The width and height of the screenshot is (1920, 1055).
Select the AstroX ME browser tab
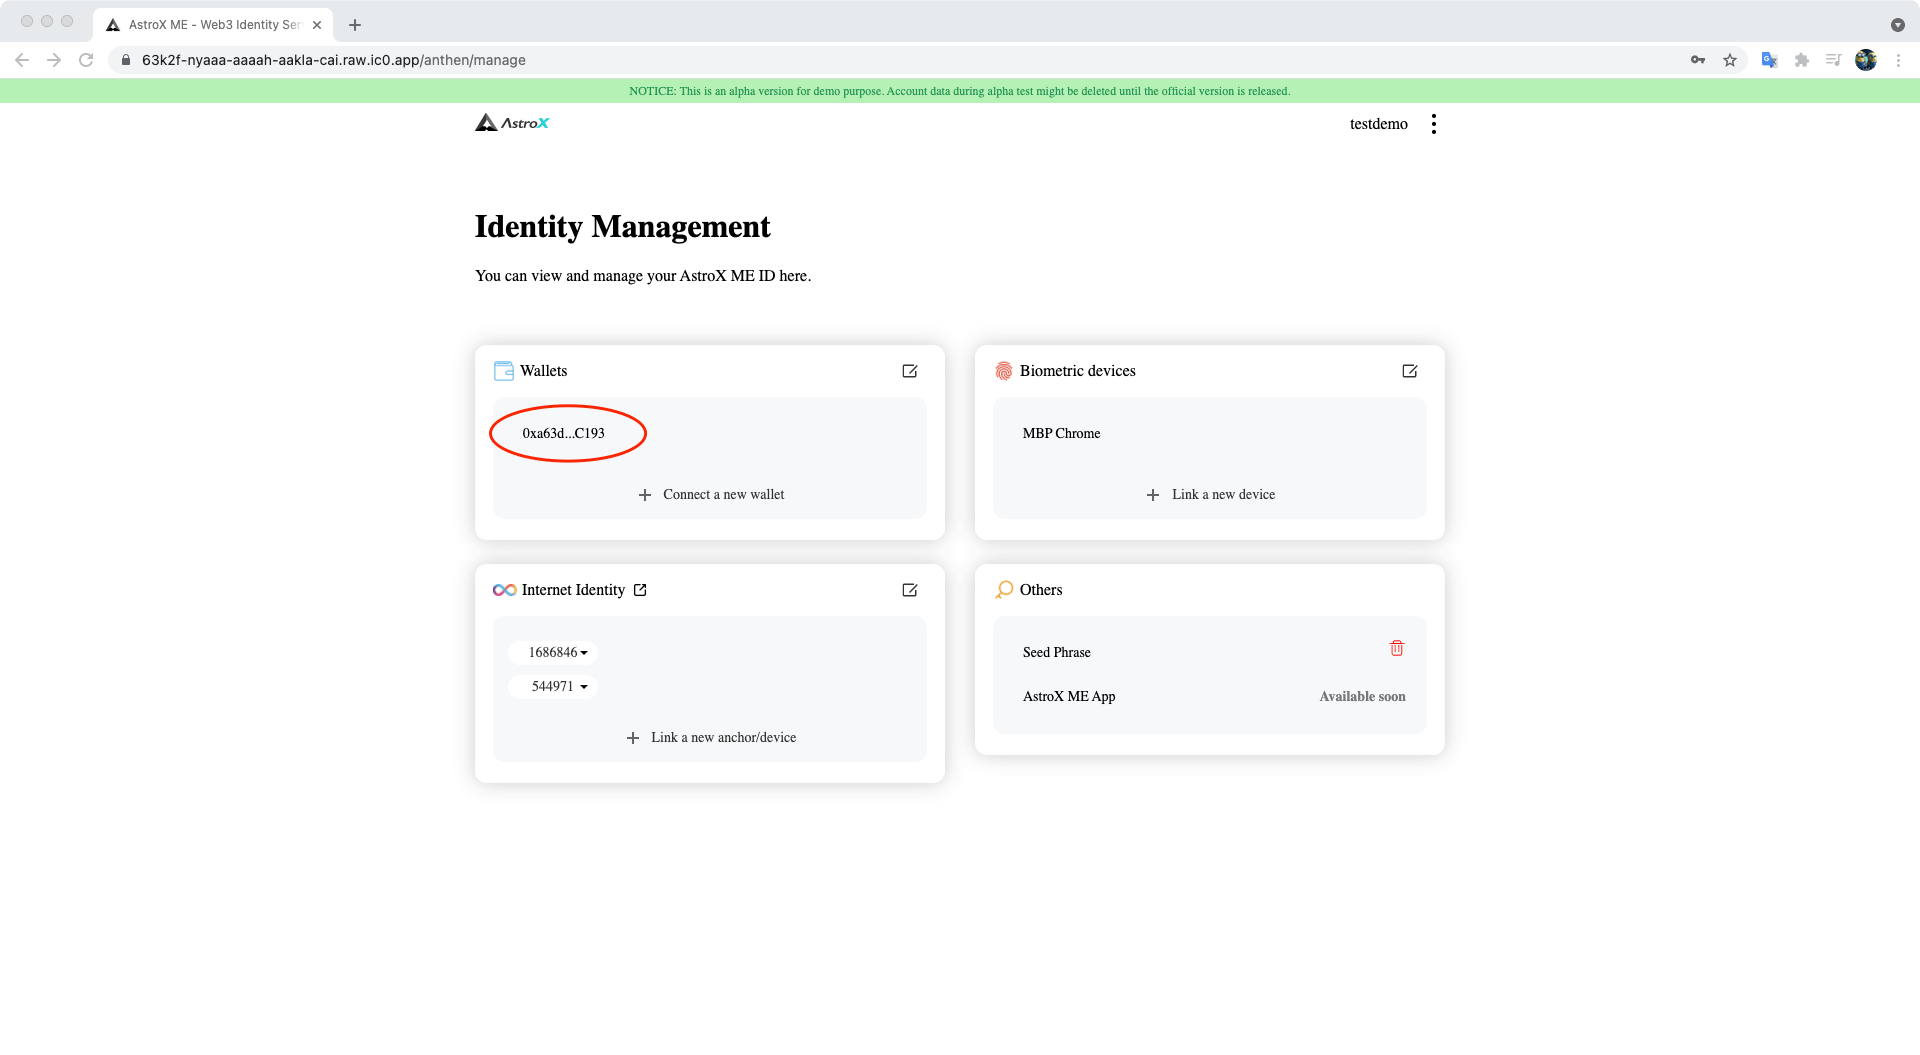click(x=214, y=24)
